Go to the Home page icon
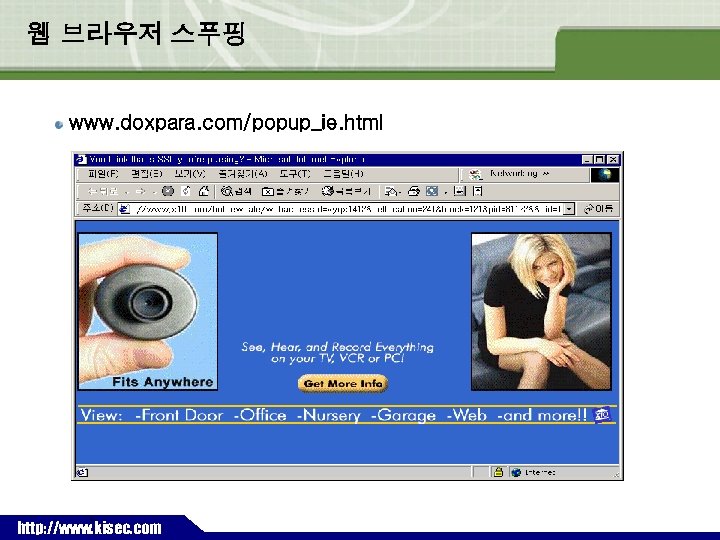This screenshot has height=540, width=720. (203, 191)
